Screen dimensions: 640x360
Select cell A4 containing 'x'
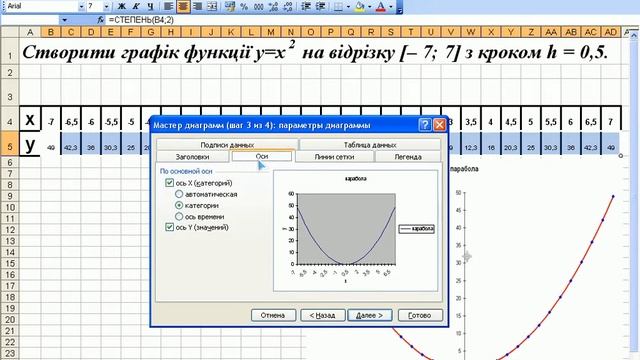30,120
